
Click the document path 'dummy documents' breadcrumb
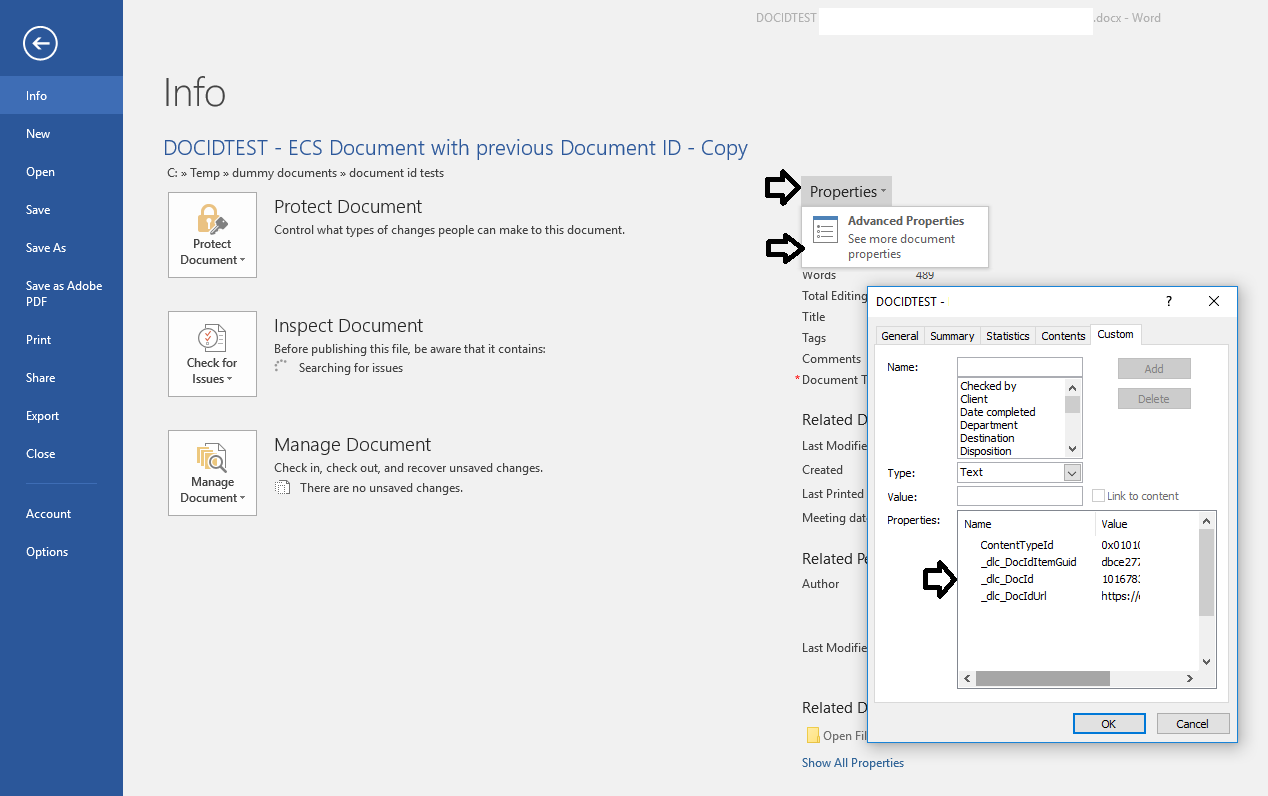pyautogui.click(x=284, y=173)
